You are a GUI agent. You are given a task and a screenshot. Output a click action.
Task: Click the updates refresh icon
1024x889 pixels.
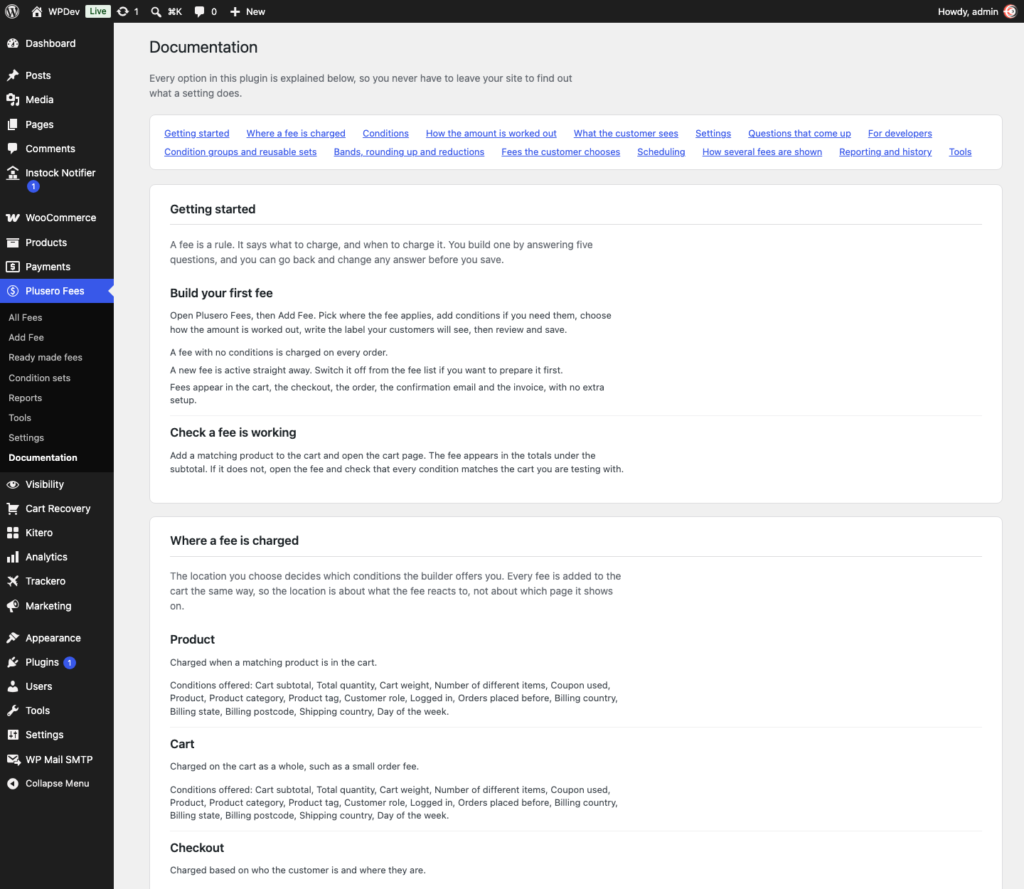point(123,11)
